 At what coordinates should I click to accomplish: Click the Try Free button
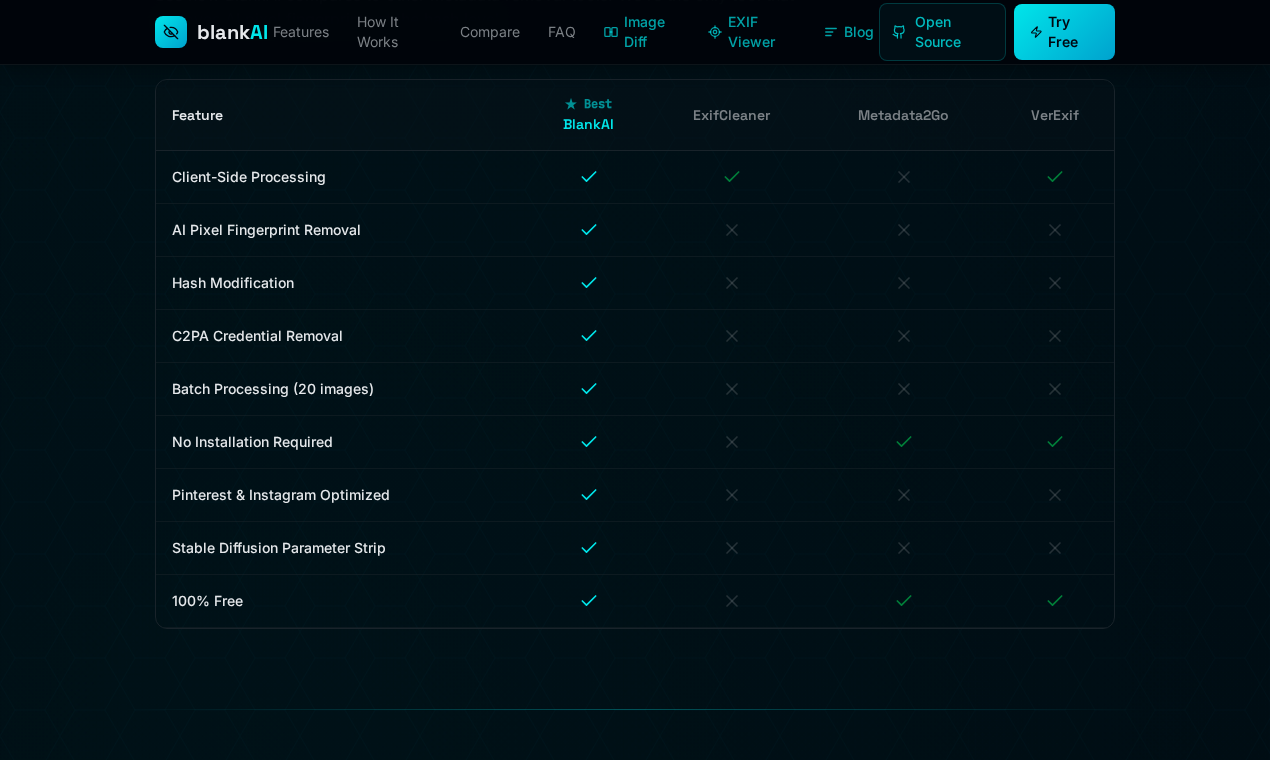(1064, 32)
